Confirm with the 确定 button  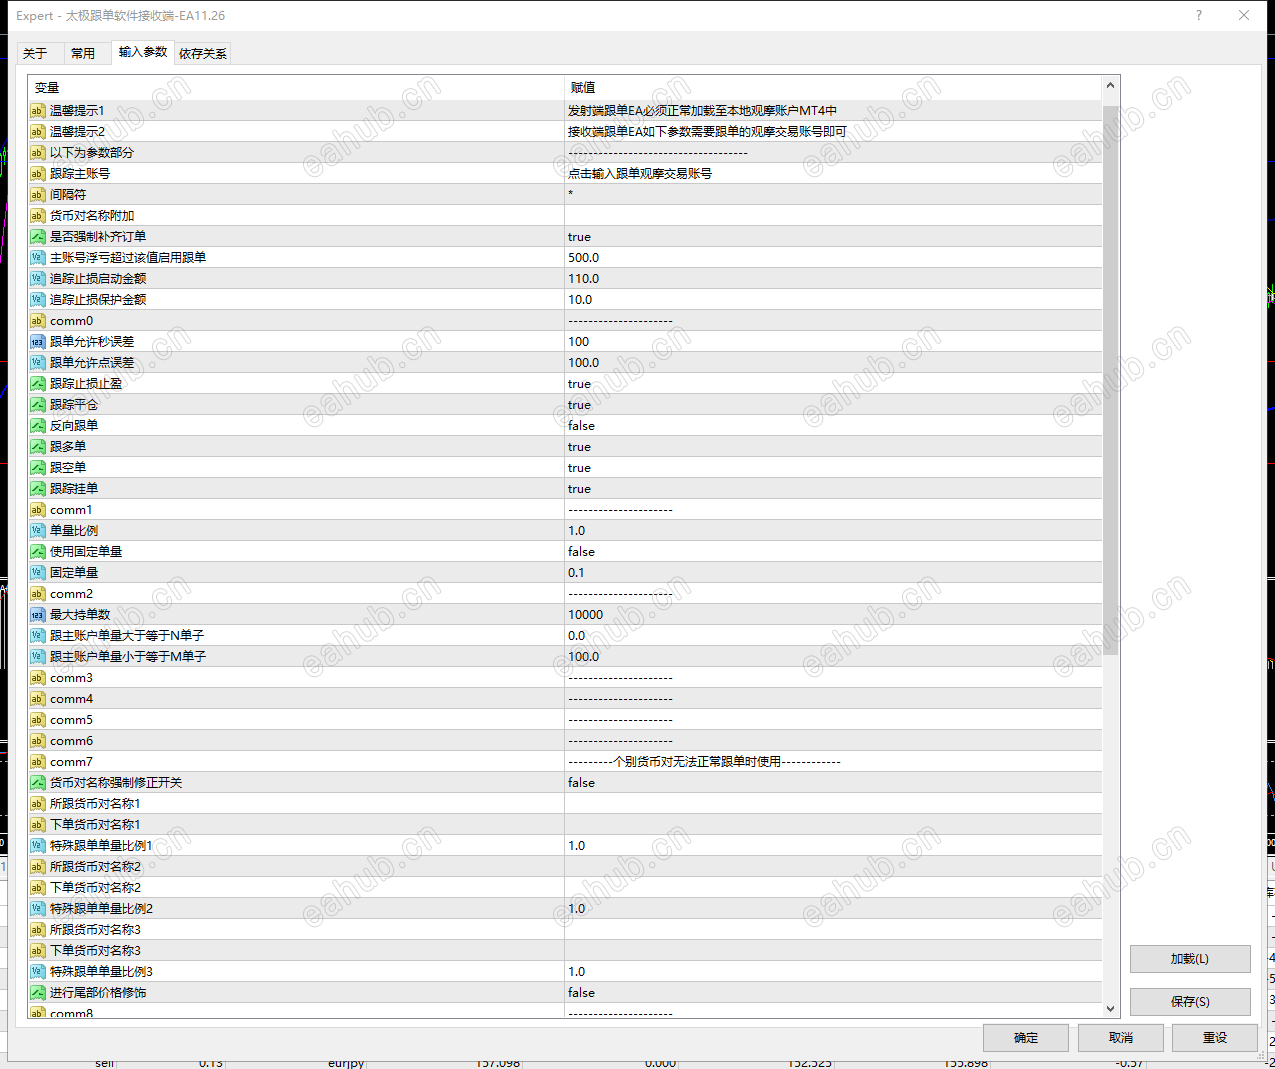(1026, 1038)
